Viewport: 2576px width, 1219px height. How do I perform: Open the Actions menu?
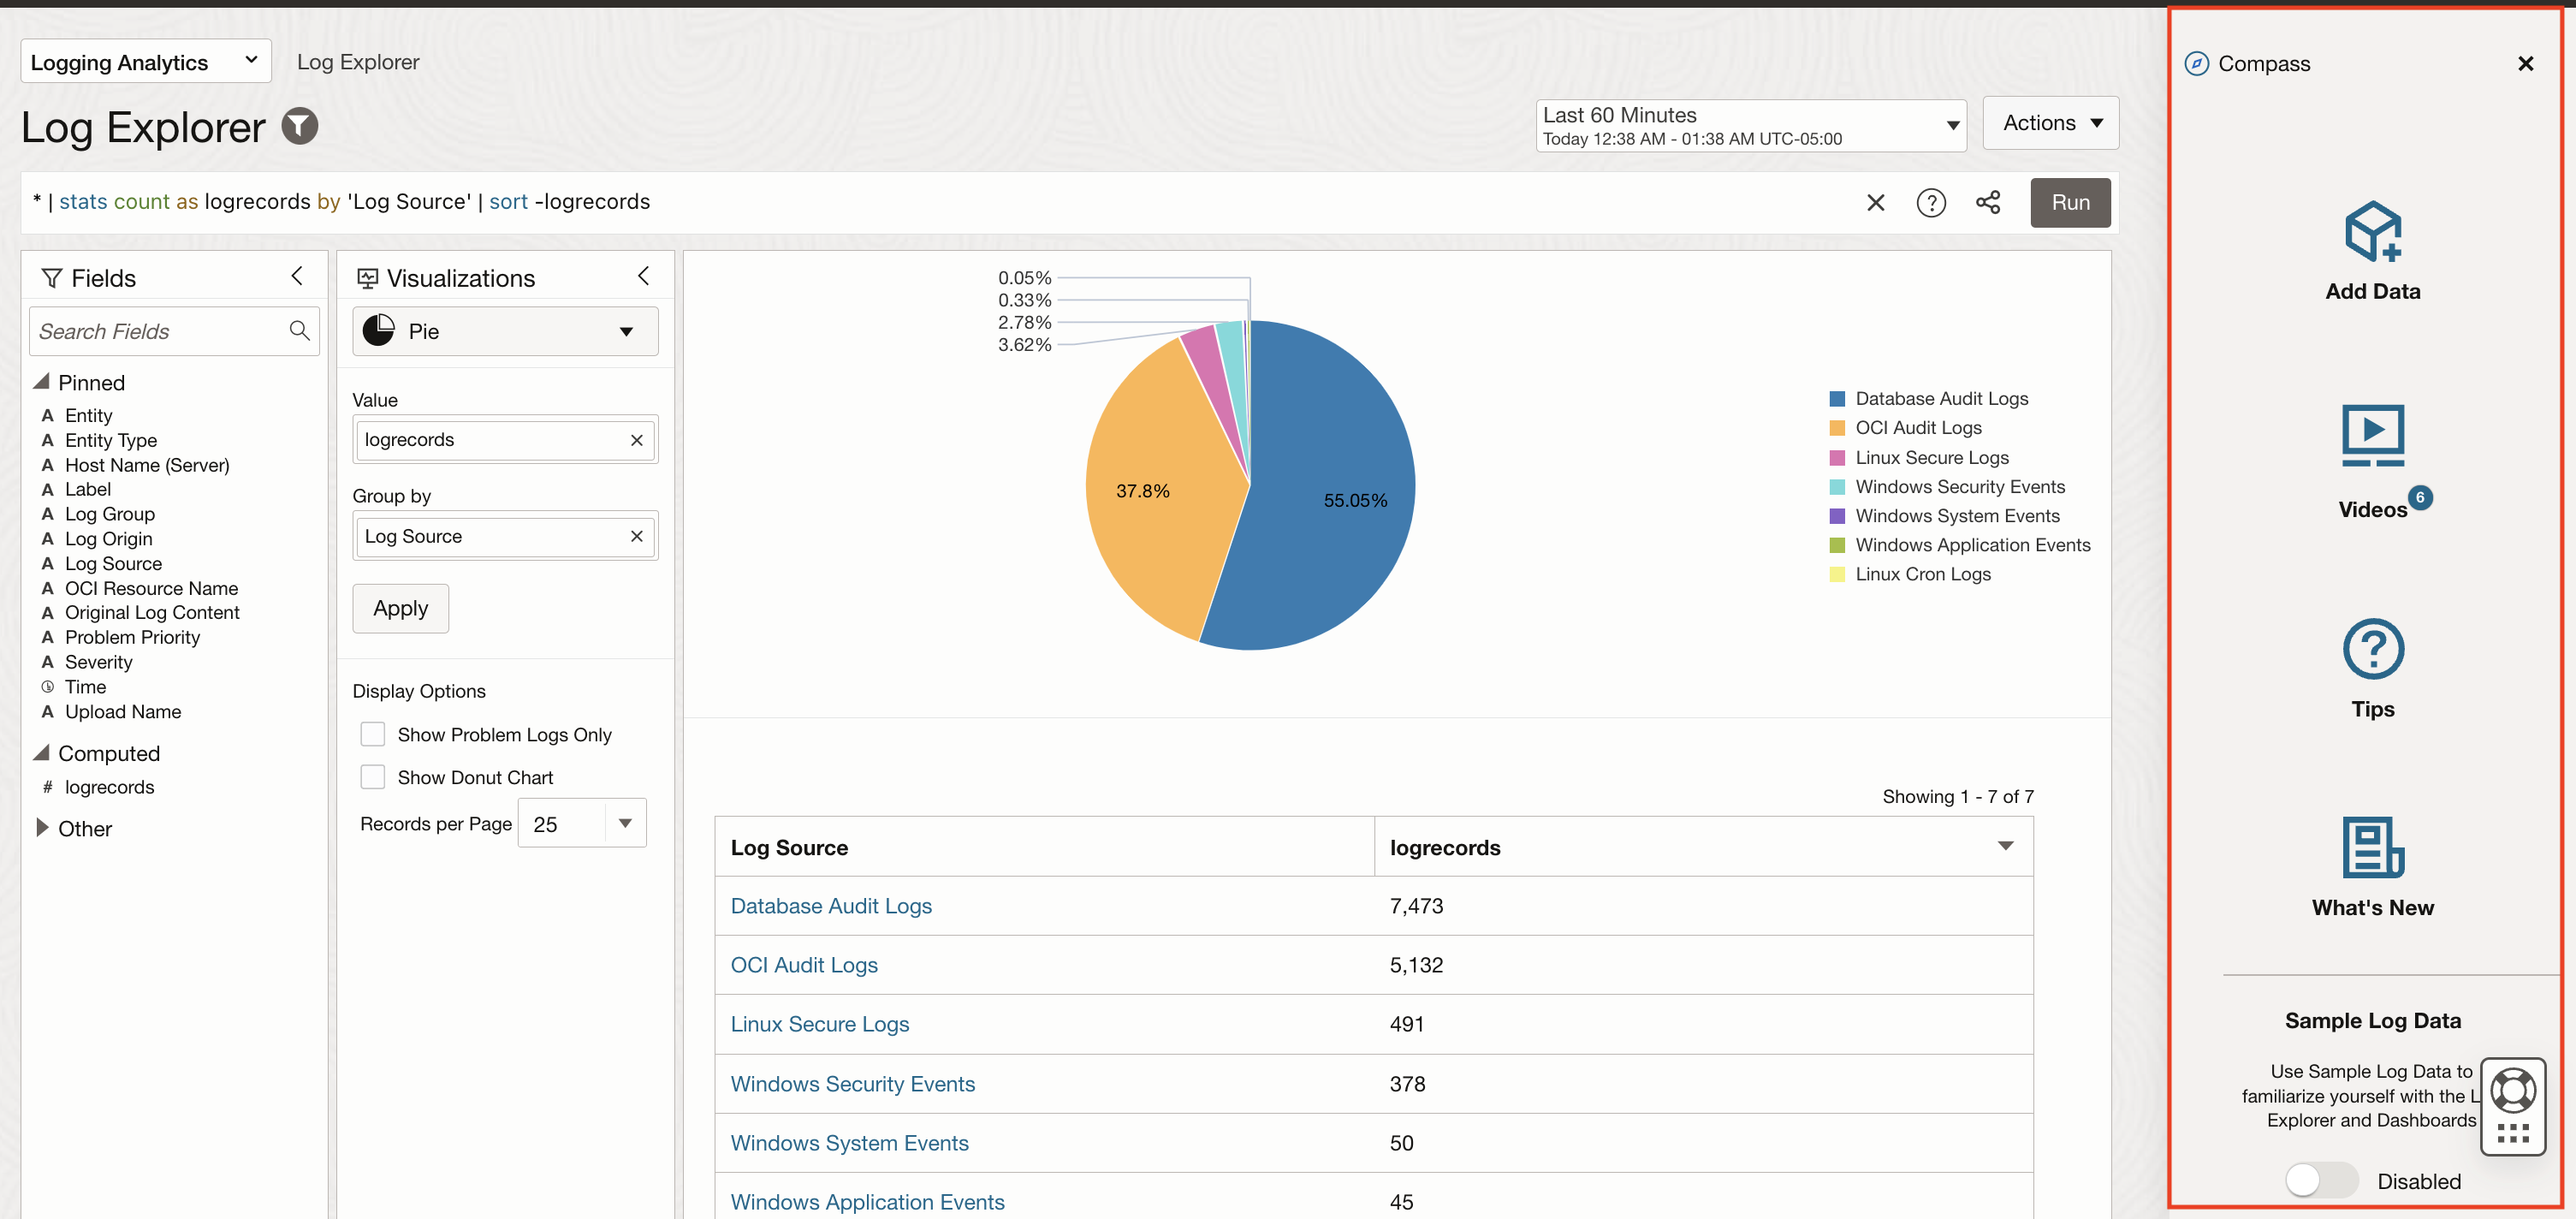pos(2050,123)
